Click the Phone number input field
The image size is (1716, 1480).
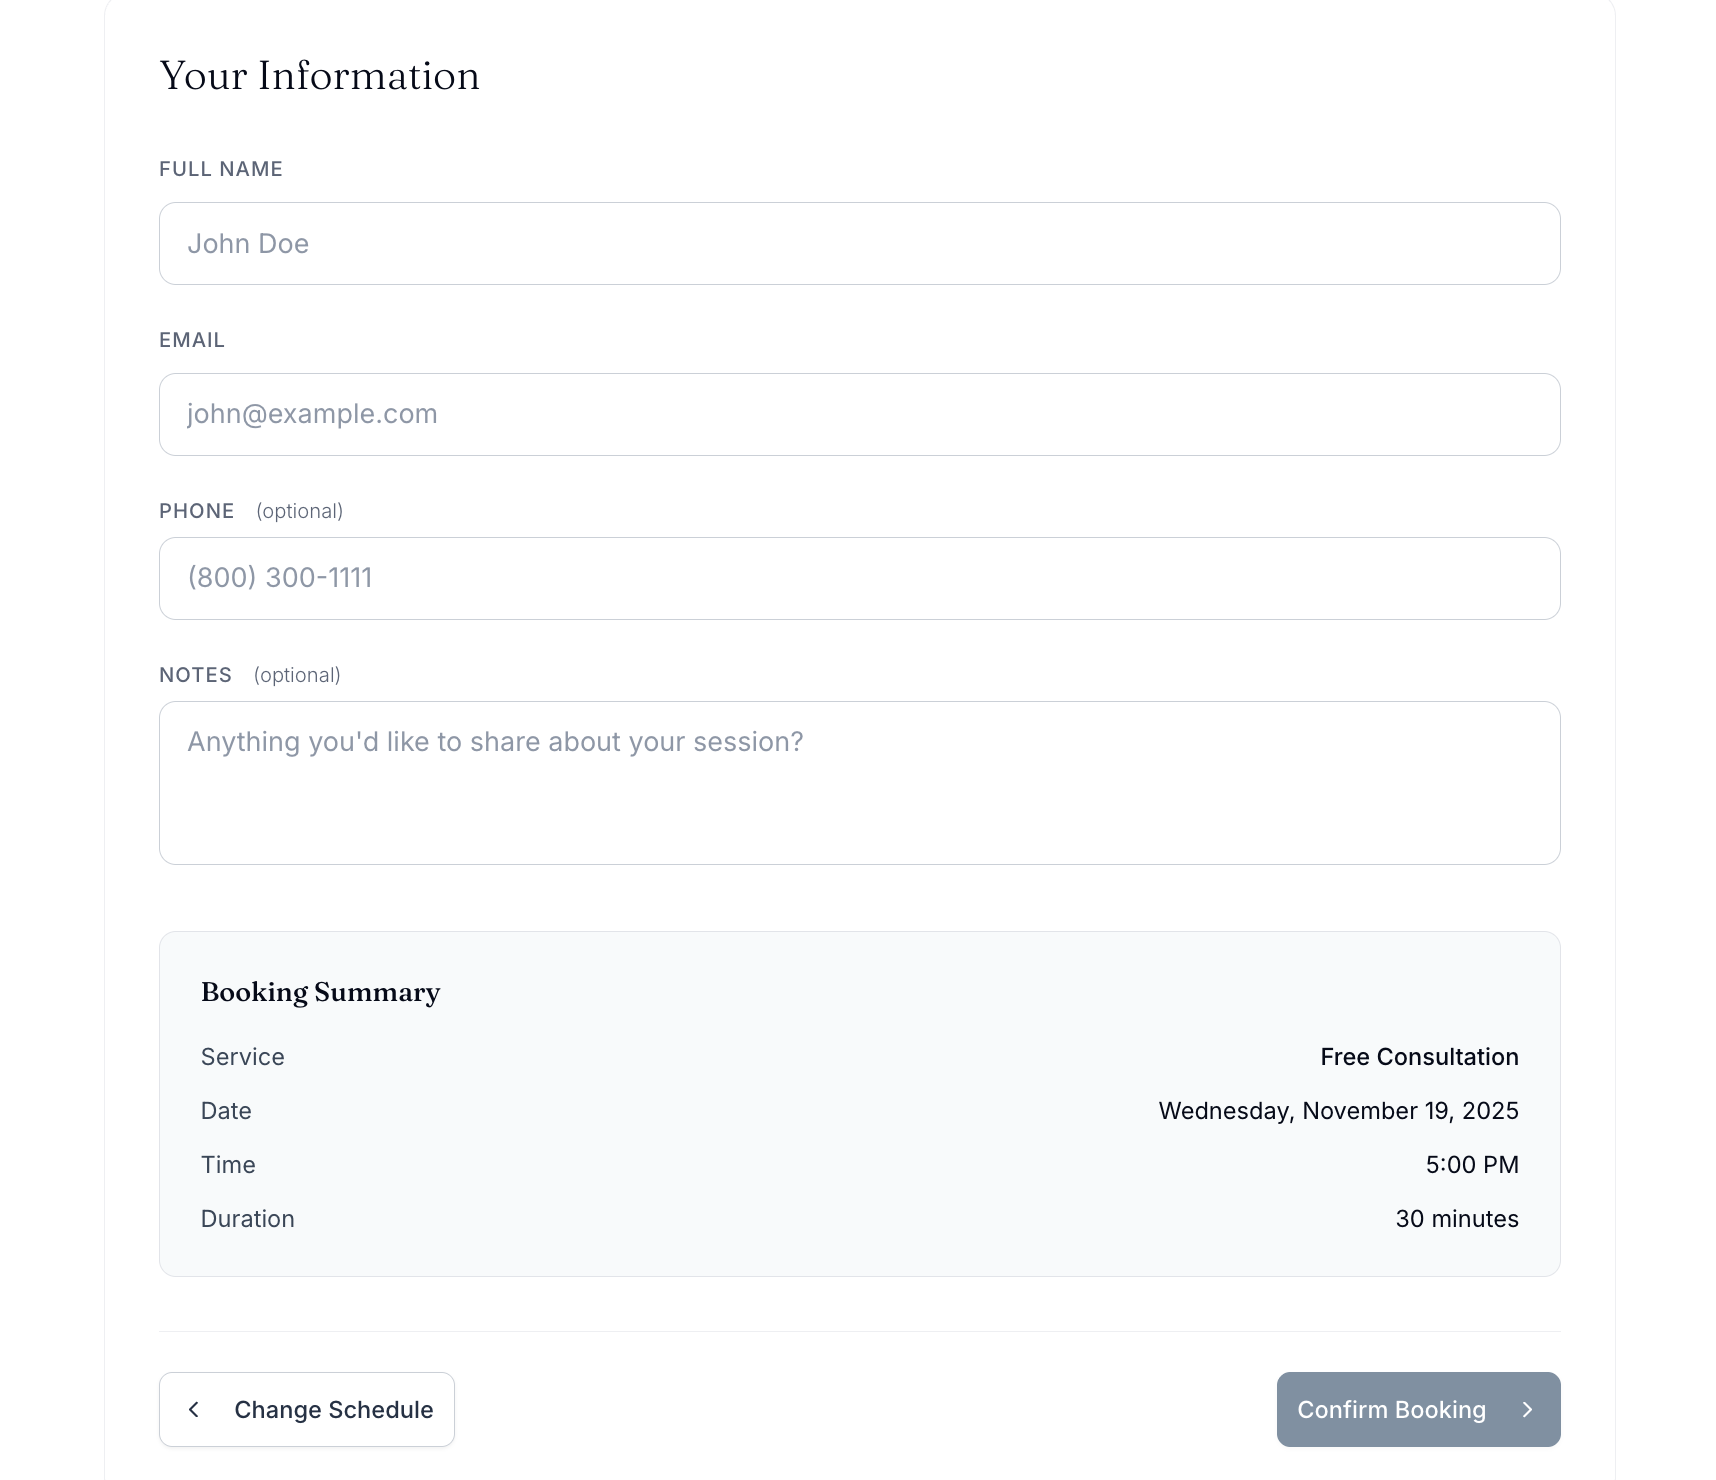click(858, 578)
